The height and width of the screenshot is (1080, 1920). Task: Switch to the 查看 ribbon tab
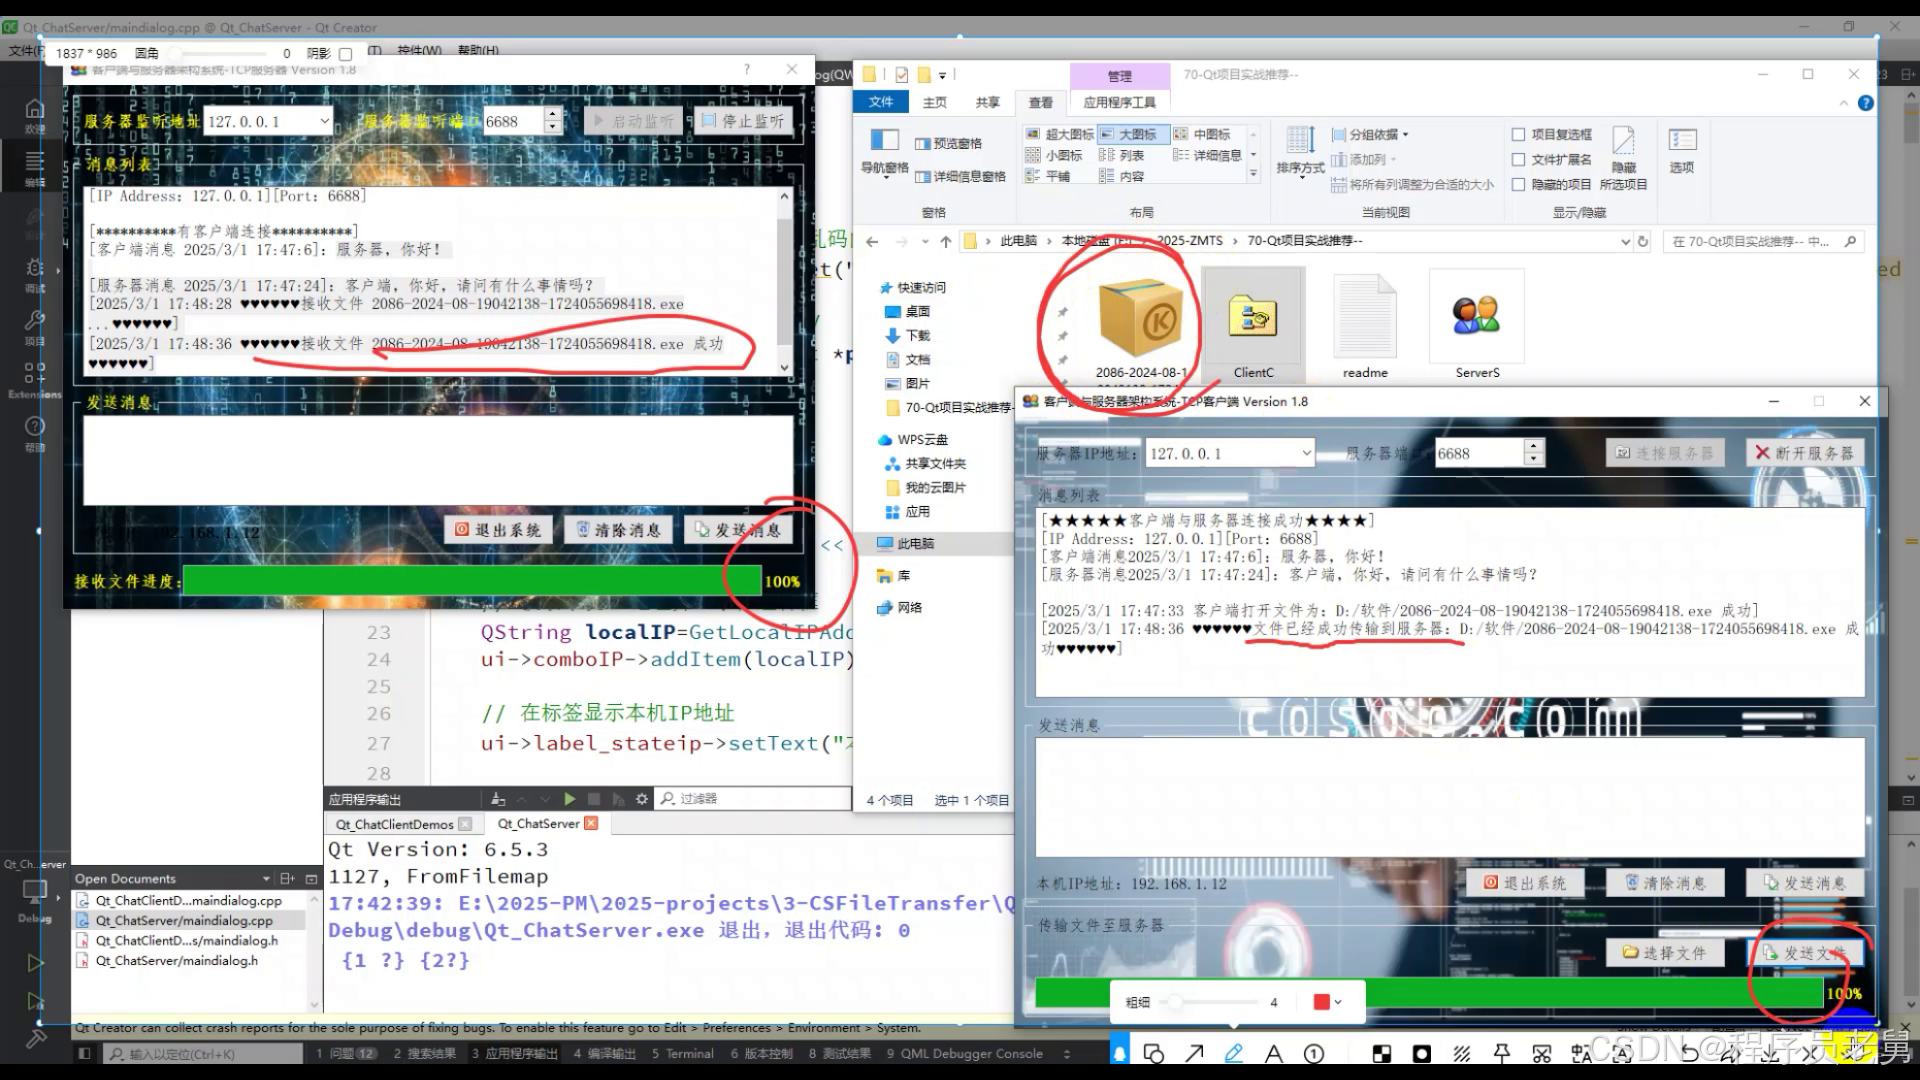click(1040, 102)
